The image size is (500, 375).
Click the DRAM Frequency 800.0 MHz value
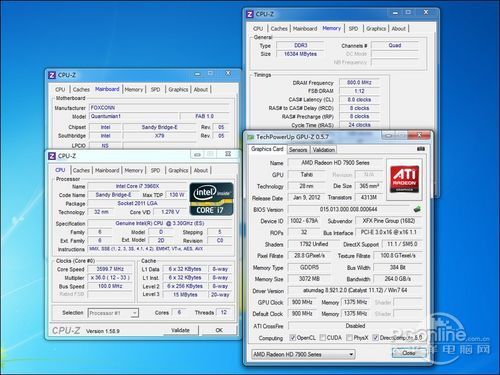359,82
